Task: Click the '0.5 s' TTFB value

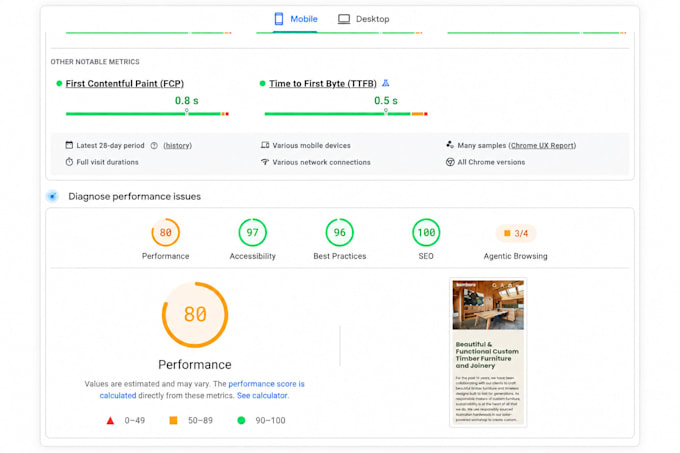Action: [386, 101]
